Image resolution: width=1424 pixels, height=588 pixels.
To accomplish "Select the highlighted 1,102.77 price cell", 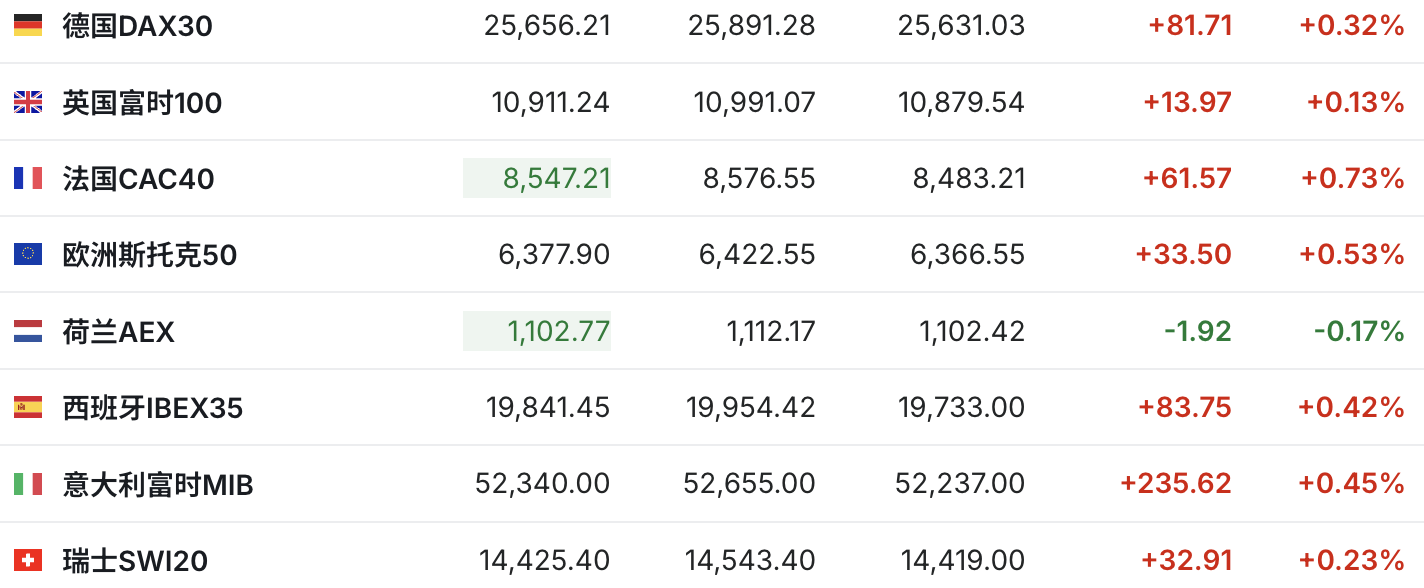I will pyautogui.click(x=537, y=331).
